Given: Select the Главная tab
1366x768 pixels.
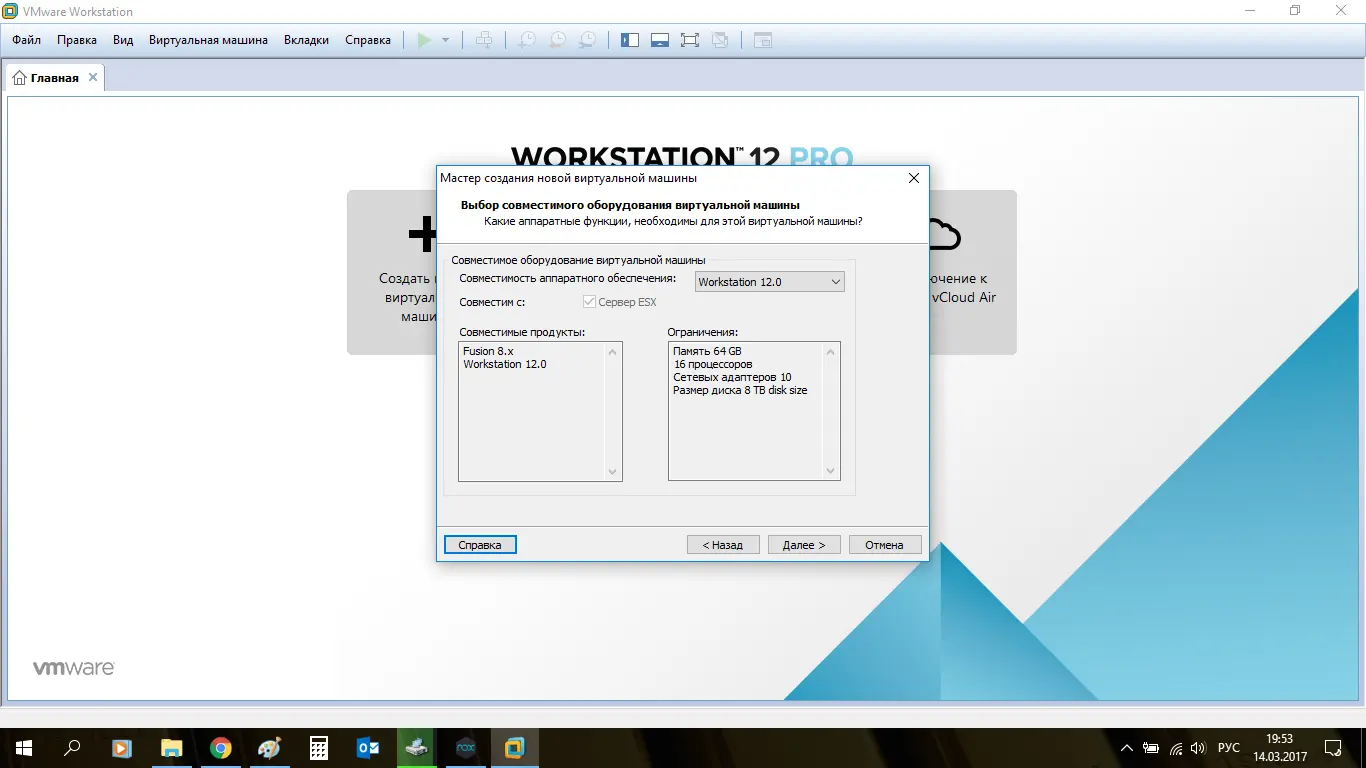Looking at the screenshot, I should tap(55, 78).
